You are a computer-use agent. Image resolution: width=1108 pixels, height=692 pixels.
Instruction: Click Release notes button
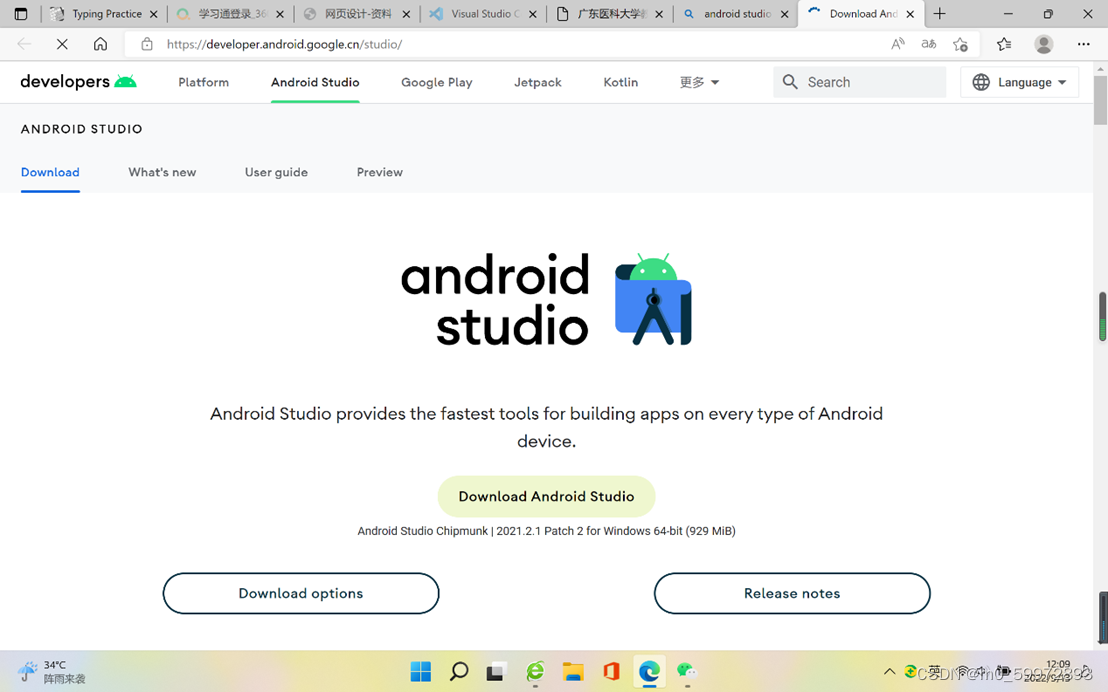pyautogui.click(x=792, y=593)
